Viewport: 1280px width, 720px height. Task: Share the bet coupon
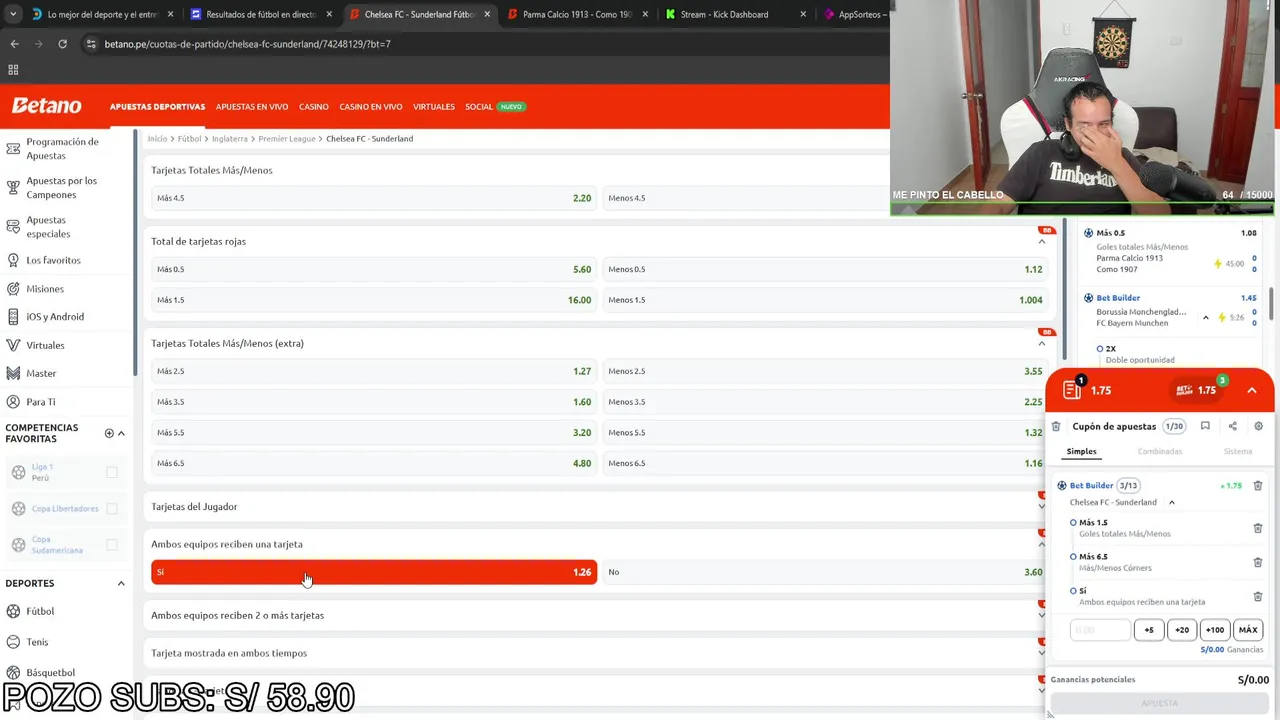1232,426
